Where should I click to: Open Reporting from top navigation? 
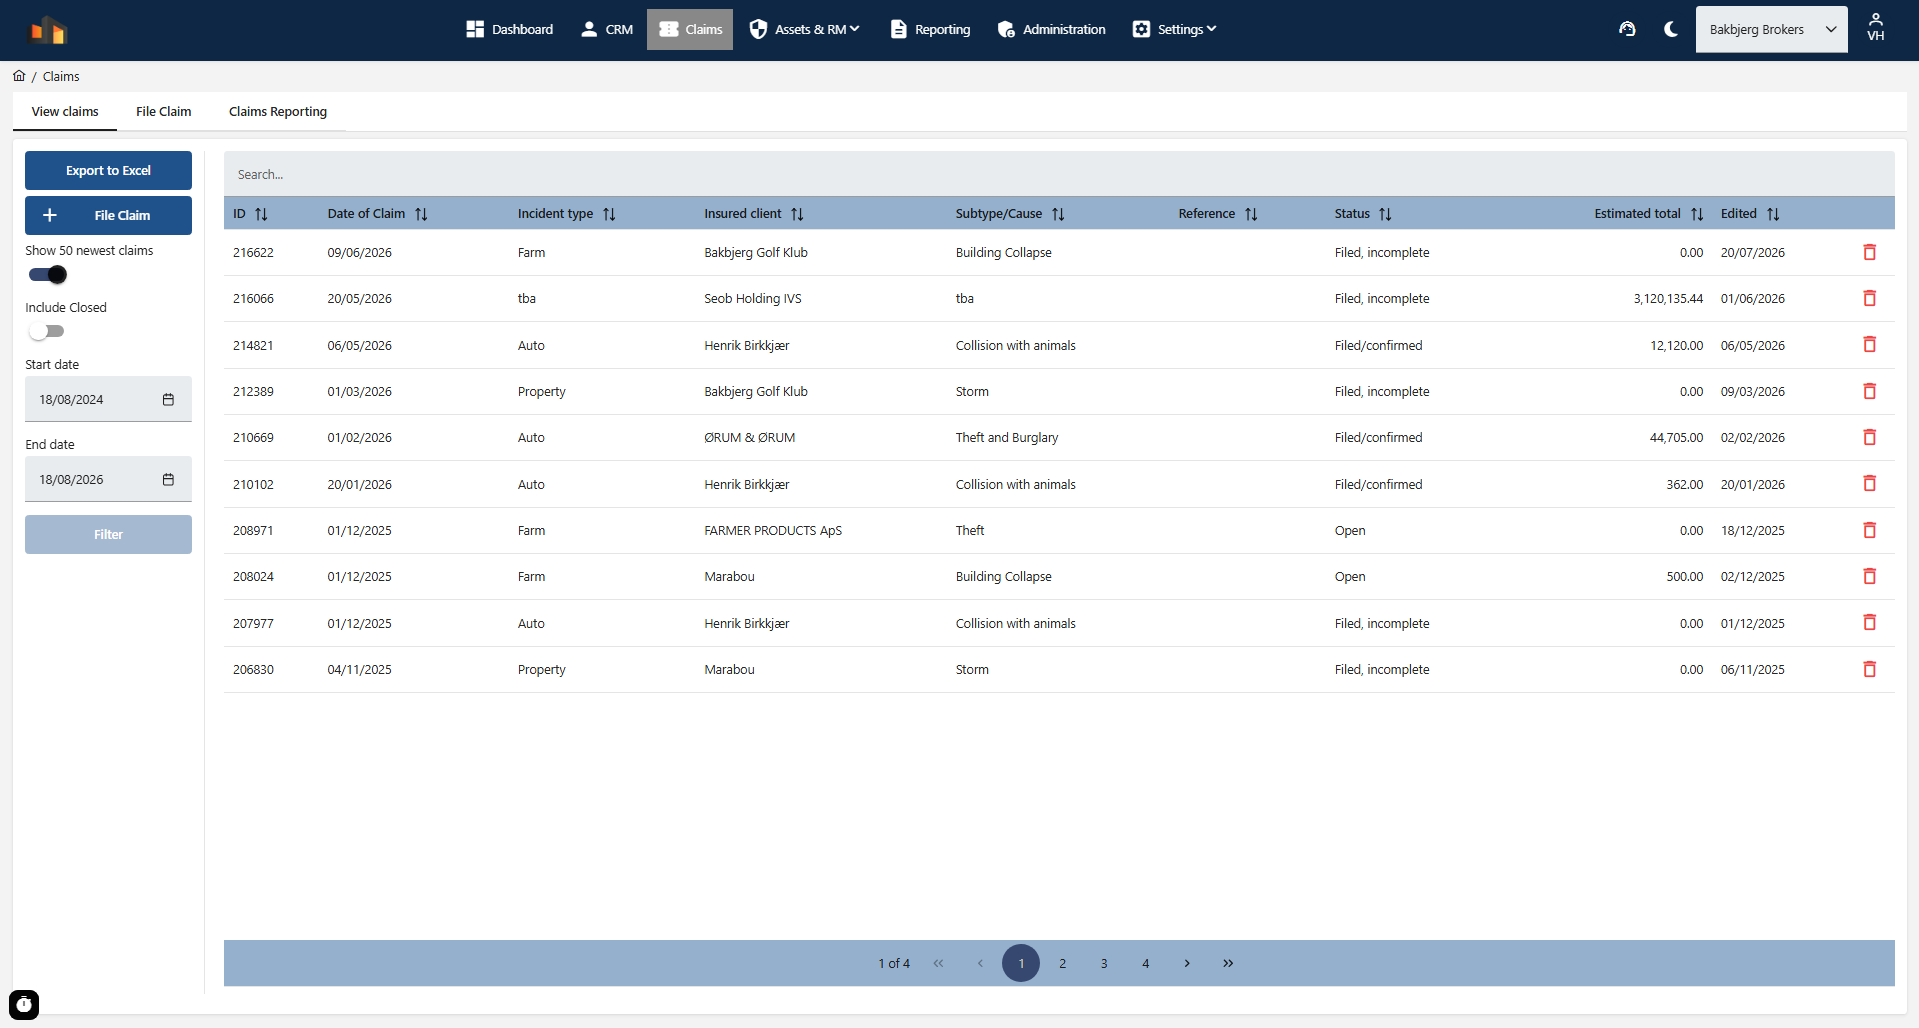tap(930, 29)
